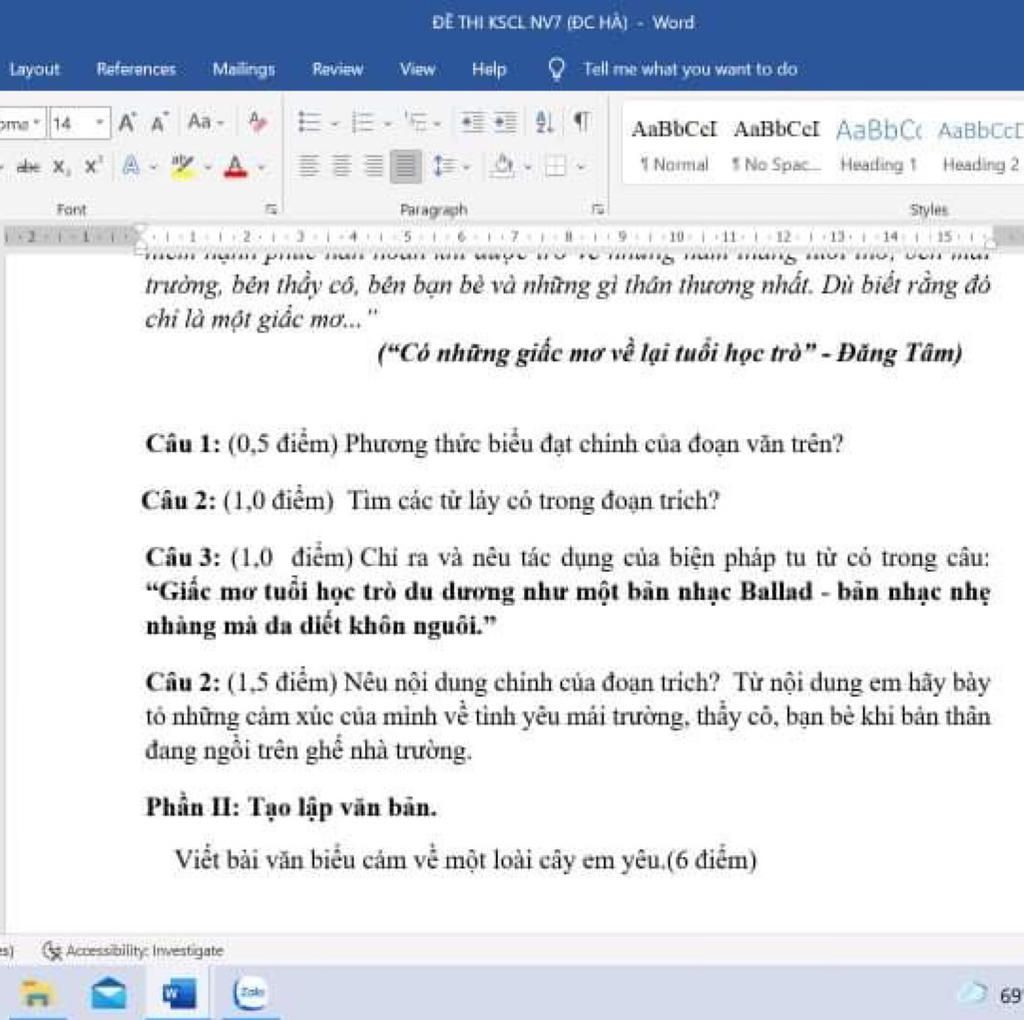This screenshot has width=1024, height=1020.
Task: Open the Help ribbon tab
Action: (489, 69)
